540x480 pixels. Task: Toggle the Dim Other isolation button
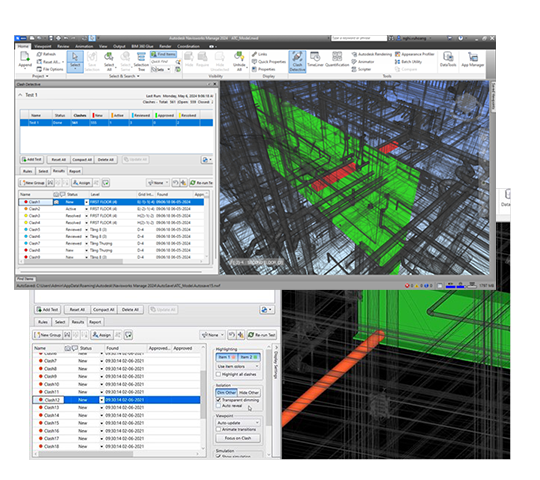(226, 393)
